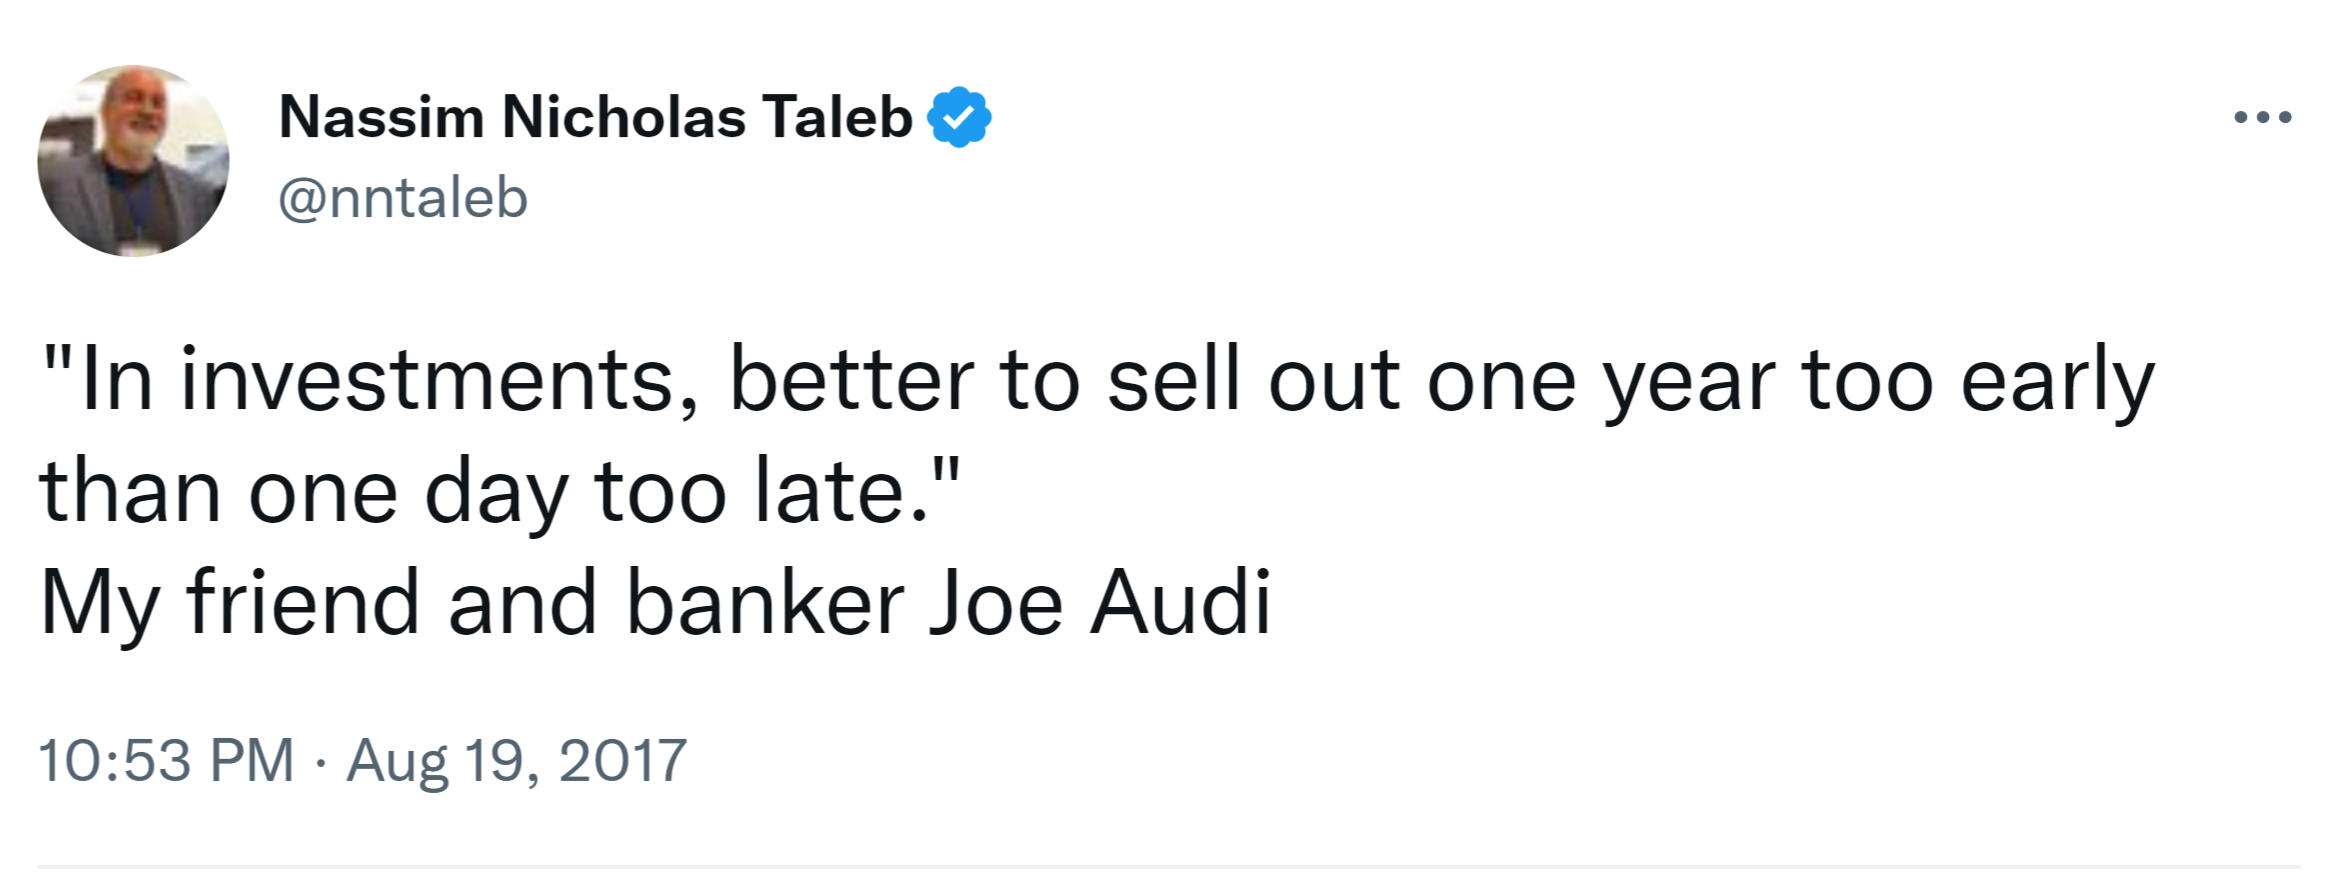Click the word "early" in the quote
Screen dimensions: 2351x892
2056,381
